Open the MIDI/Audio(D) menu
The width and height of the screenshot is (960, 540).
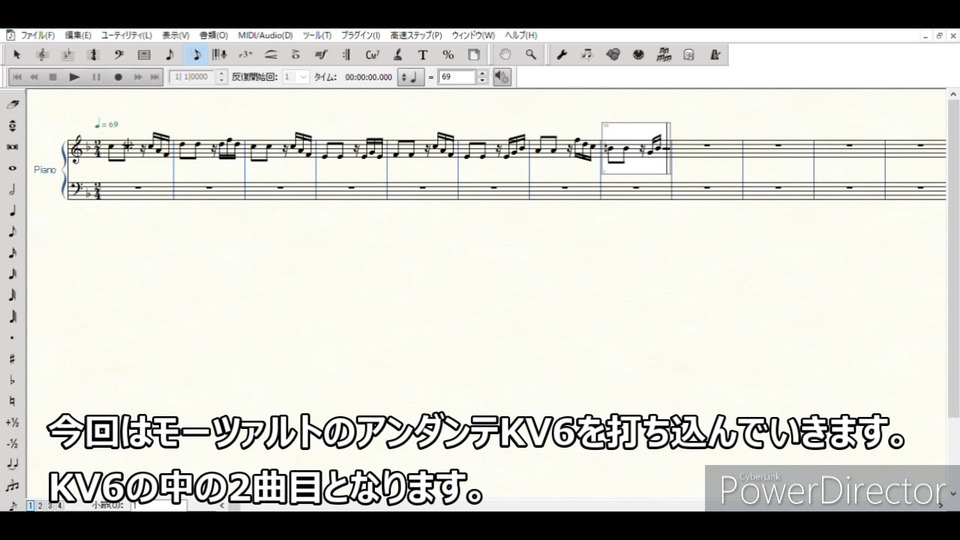click(x=266, y=36)
